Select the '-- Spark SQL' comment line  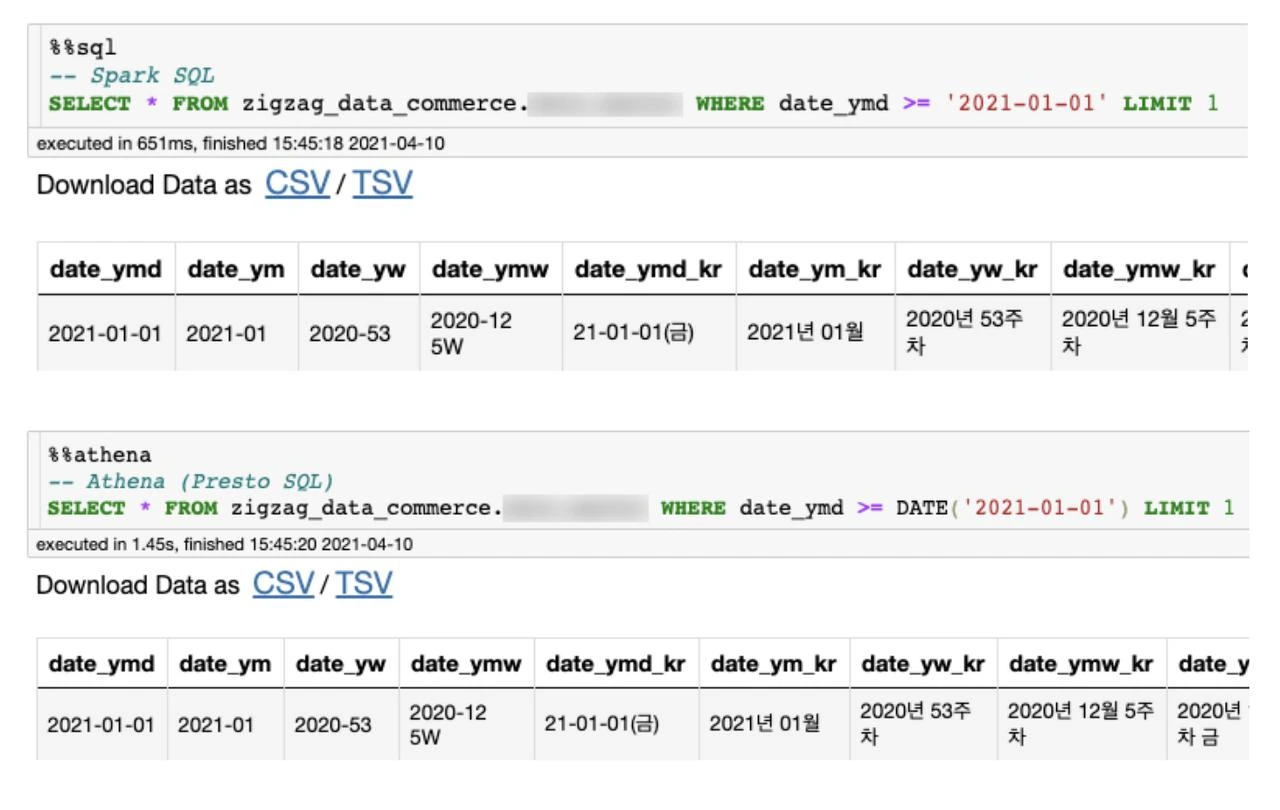point(131,76)
